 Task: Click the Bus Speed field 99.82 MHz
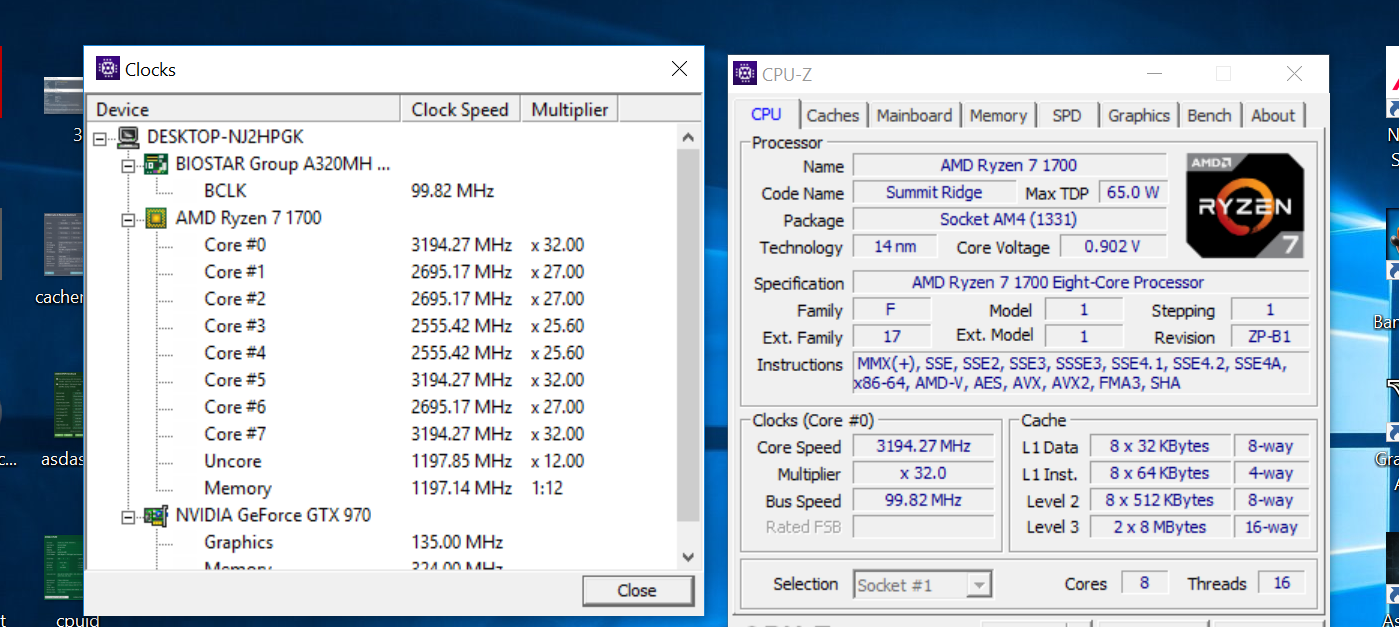(923, 500)
